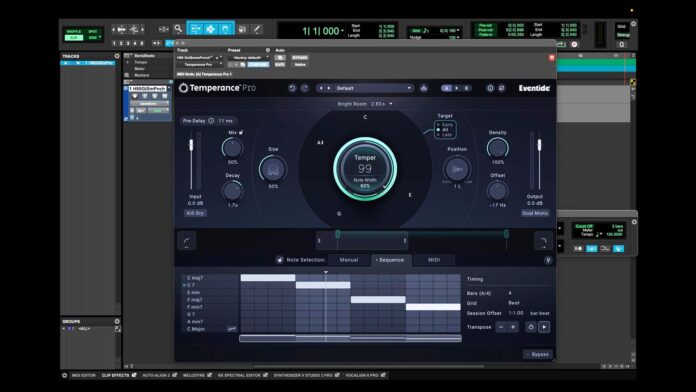This screenshot has width=696, height=392.
Task: Open the Bright Room reverb type dropdown
Action: [365, 104]
